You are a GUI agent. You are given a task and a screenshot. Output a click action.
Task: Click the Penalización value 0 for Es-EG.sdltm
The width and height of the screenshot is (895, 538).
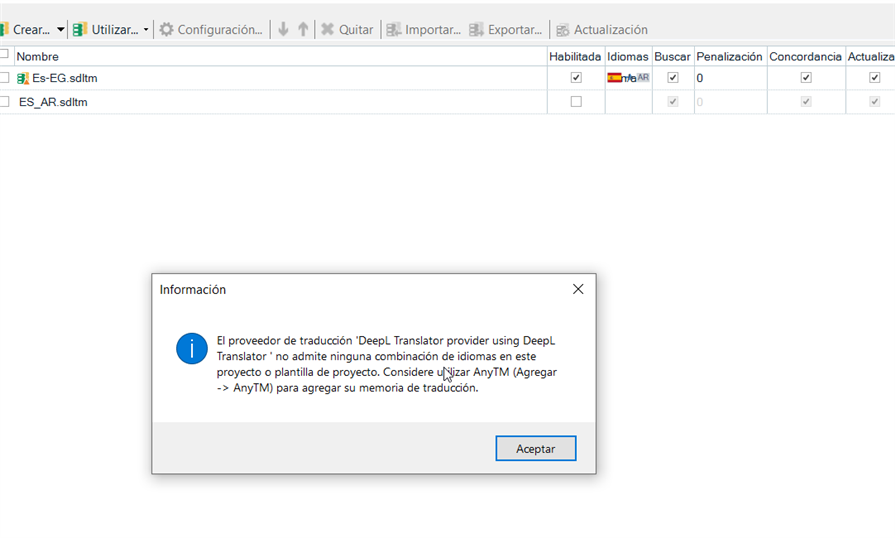click(700, 78)
